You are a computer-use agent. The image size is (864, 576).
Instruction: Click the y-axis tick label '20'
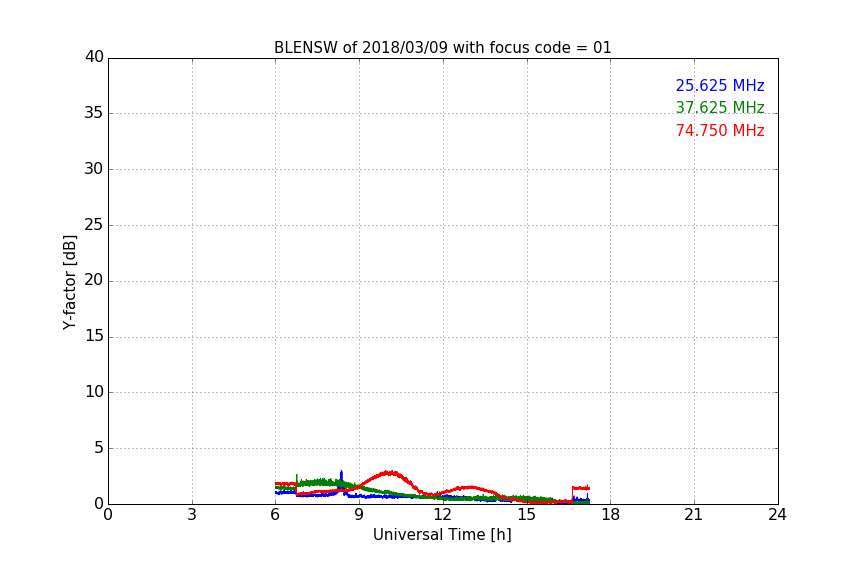(94, 280)
